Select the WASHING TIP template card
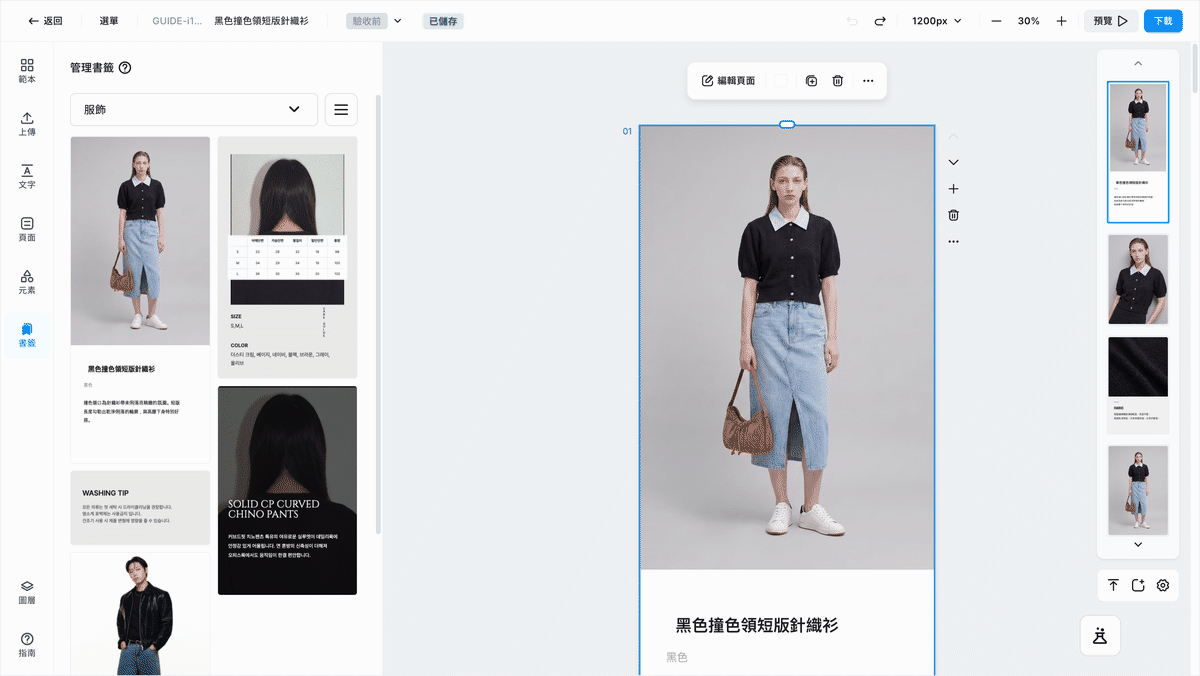Screen dimensions: 1200x676 (x=140, y=507)
